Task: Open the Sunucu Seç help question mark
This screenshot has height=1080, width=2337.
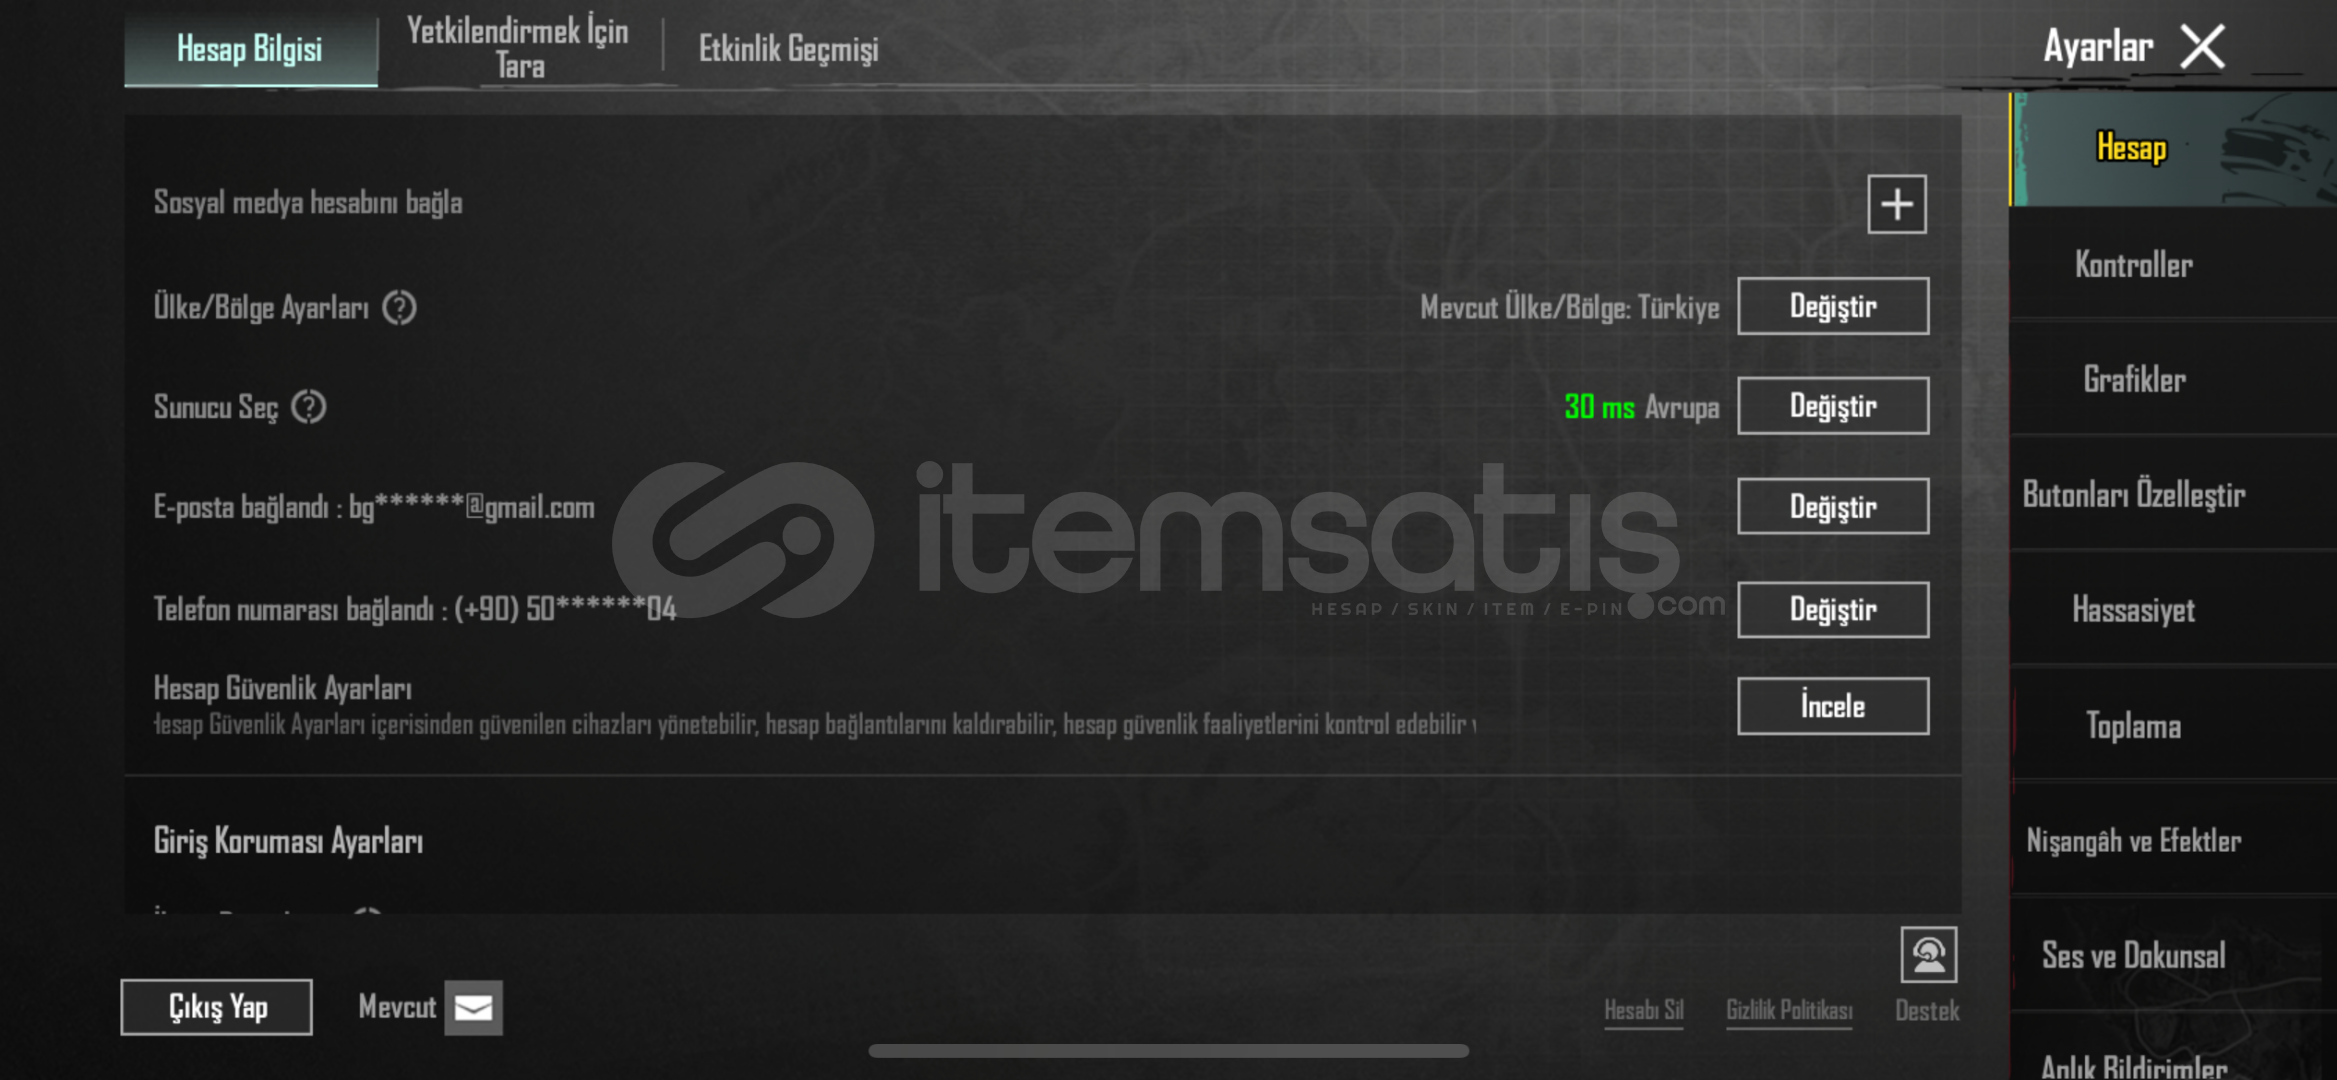Action: [309, 407]
